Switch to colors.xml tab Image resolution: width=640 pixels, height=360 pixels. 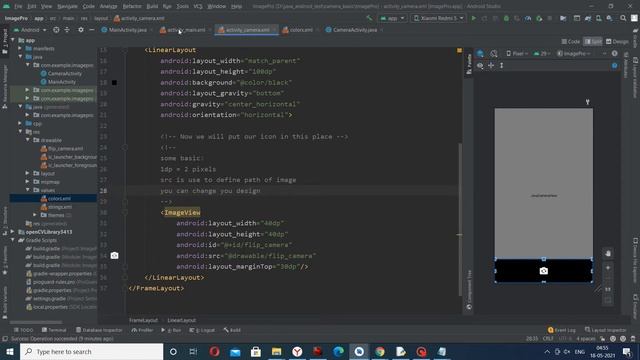(300, 30)
